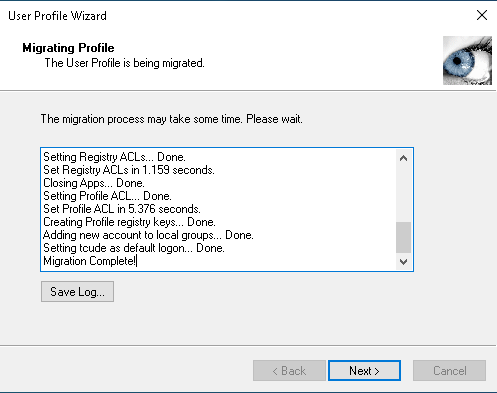
Task: Click the 'Setting Profile ACL... Done.' line
Action: click(108, 196)
